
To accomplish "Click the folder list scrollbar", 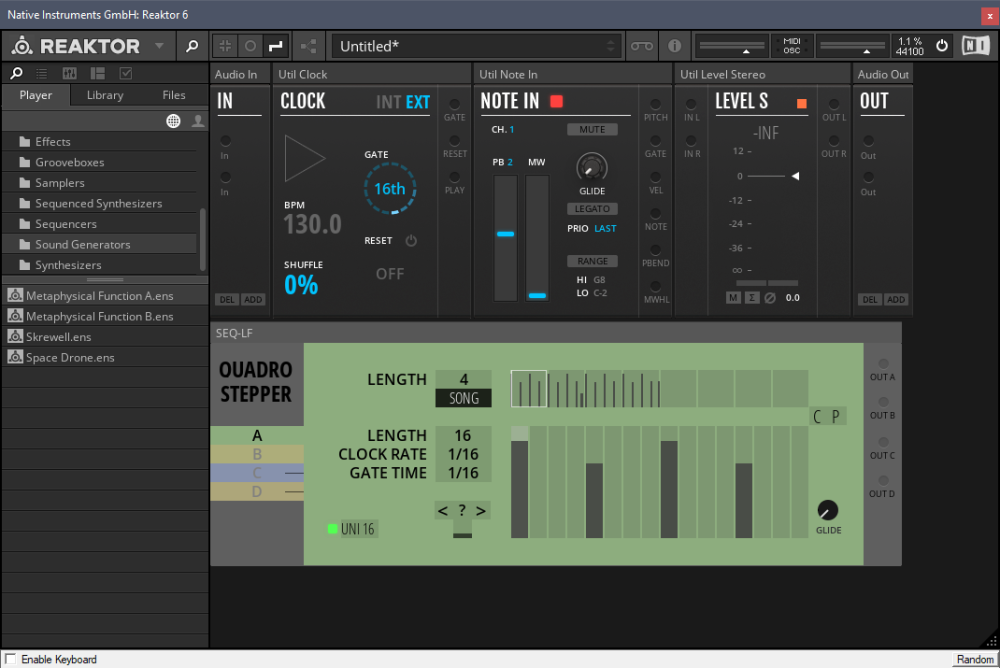I will tap(203, 239).
